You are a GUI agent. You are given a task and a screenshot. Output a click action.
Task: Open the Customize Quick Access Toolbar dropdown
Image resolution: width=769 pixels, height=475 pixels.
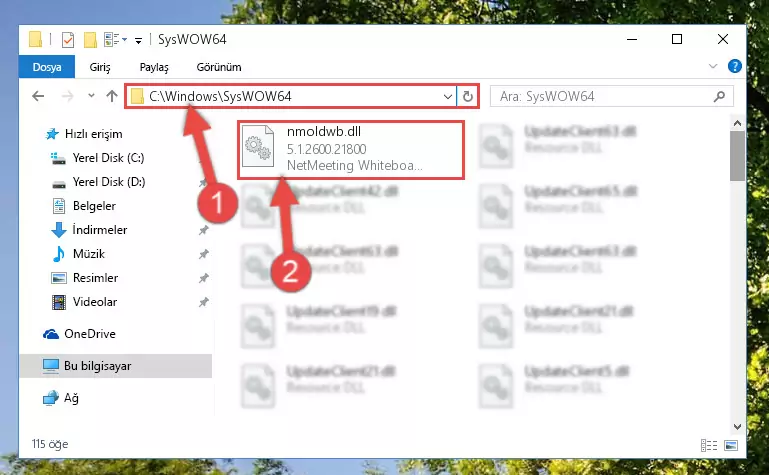[x=139, y=40]
